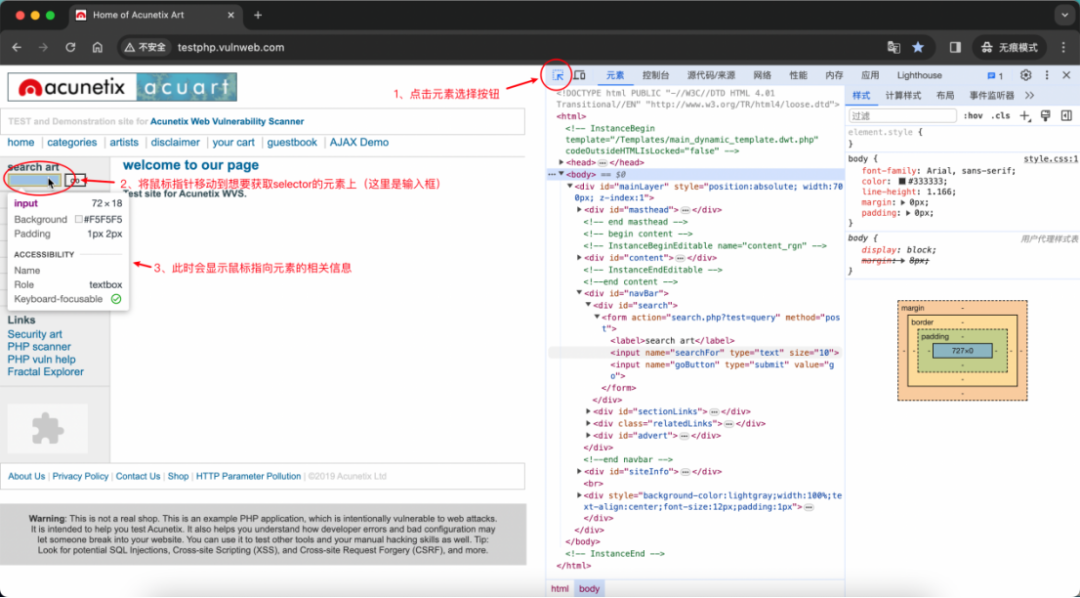Image resolution: width=1080 pixels, height=598 pixels.
Task: Focus the 过滤 styles filter field
Action: click(903, 116)
